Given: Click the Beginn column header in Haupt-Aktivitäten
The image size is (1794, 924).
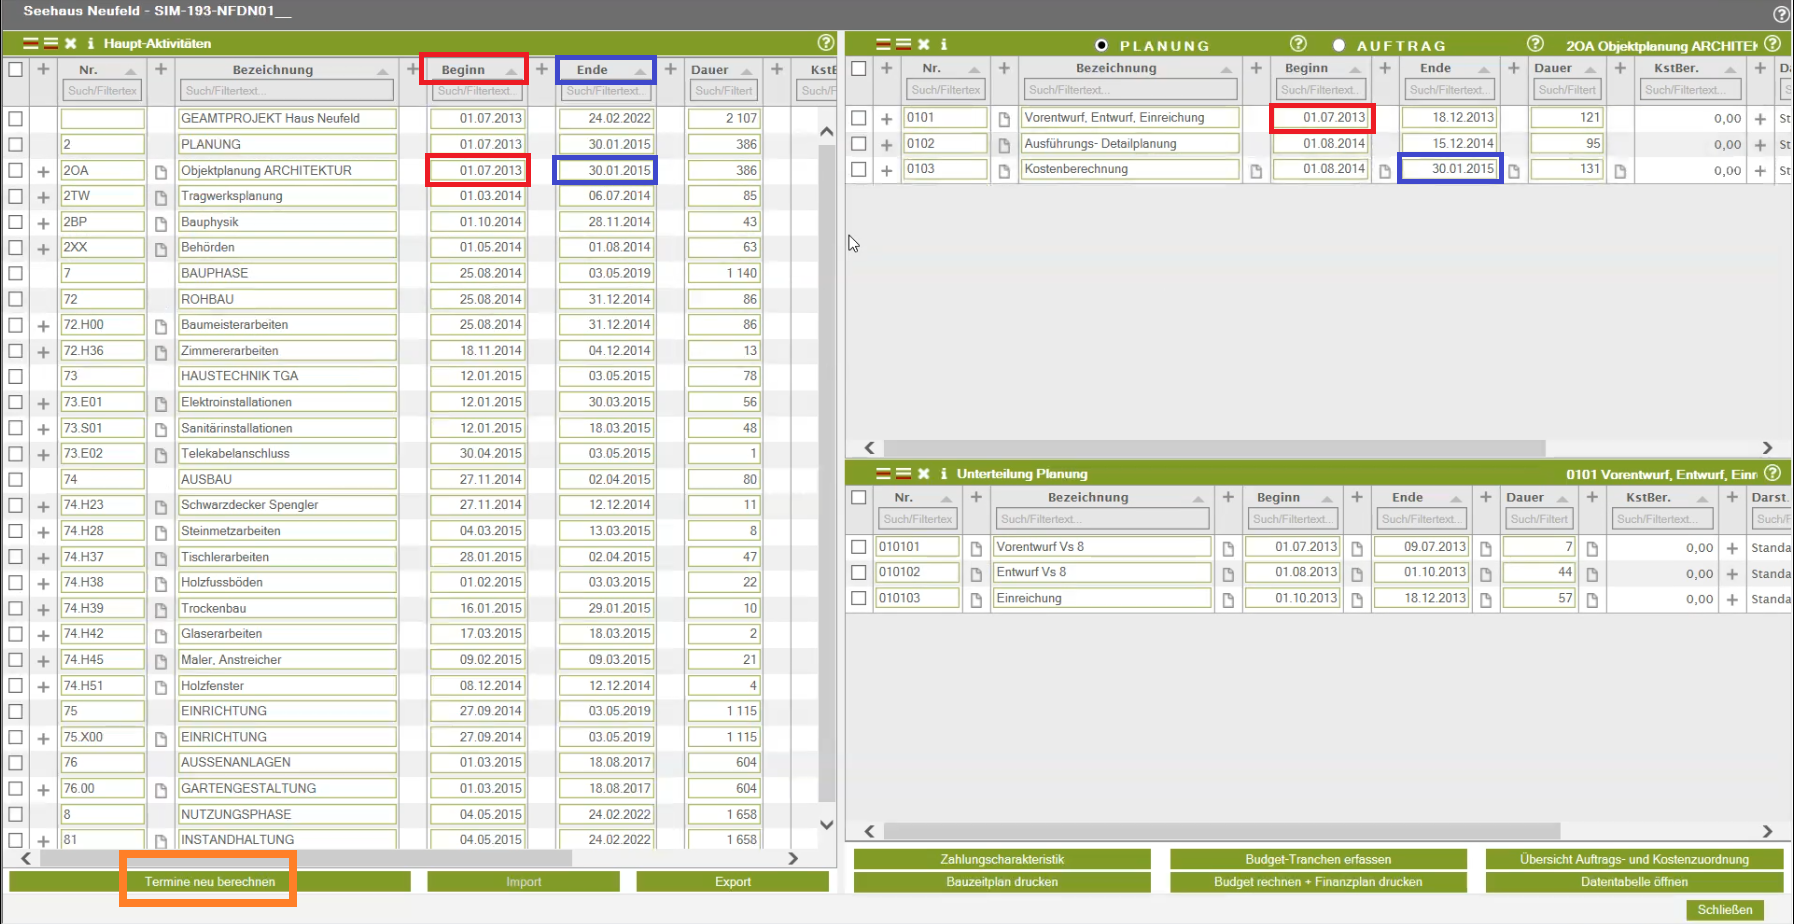Looking at the screenshot, I should click(463, 70).
